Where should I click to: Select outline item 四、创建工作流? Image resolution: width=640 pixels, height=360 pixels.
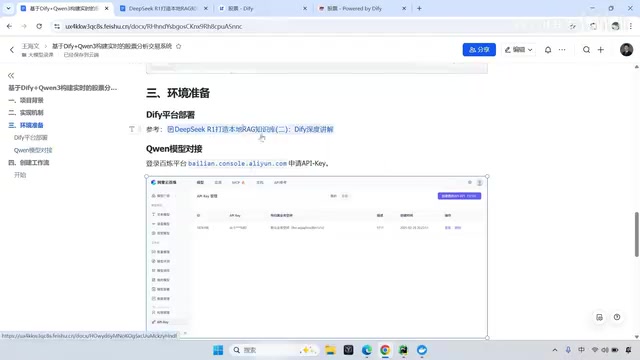point(29,162)
